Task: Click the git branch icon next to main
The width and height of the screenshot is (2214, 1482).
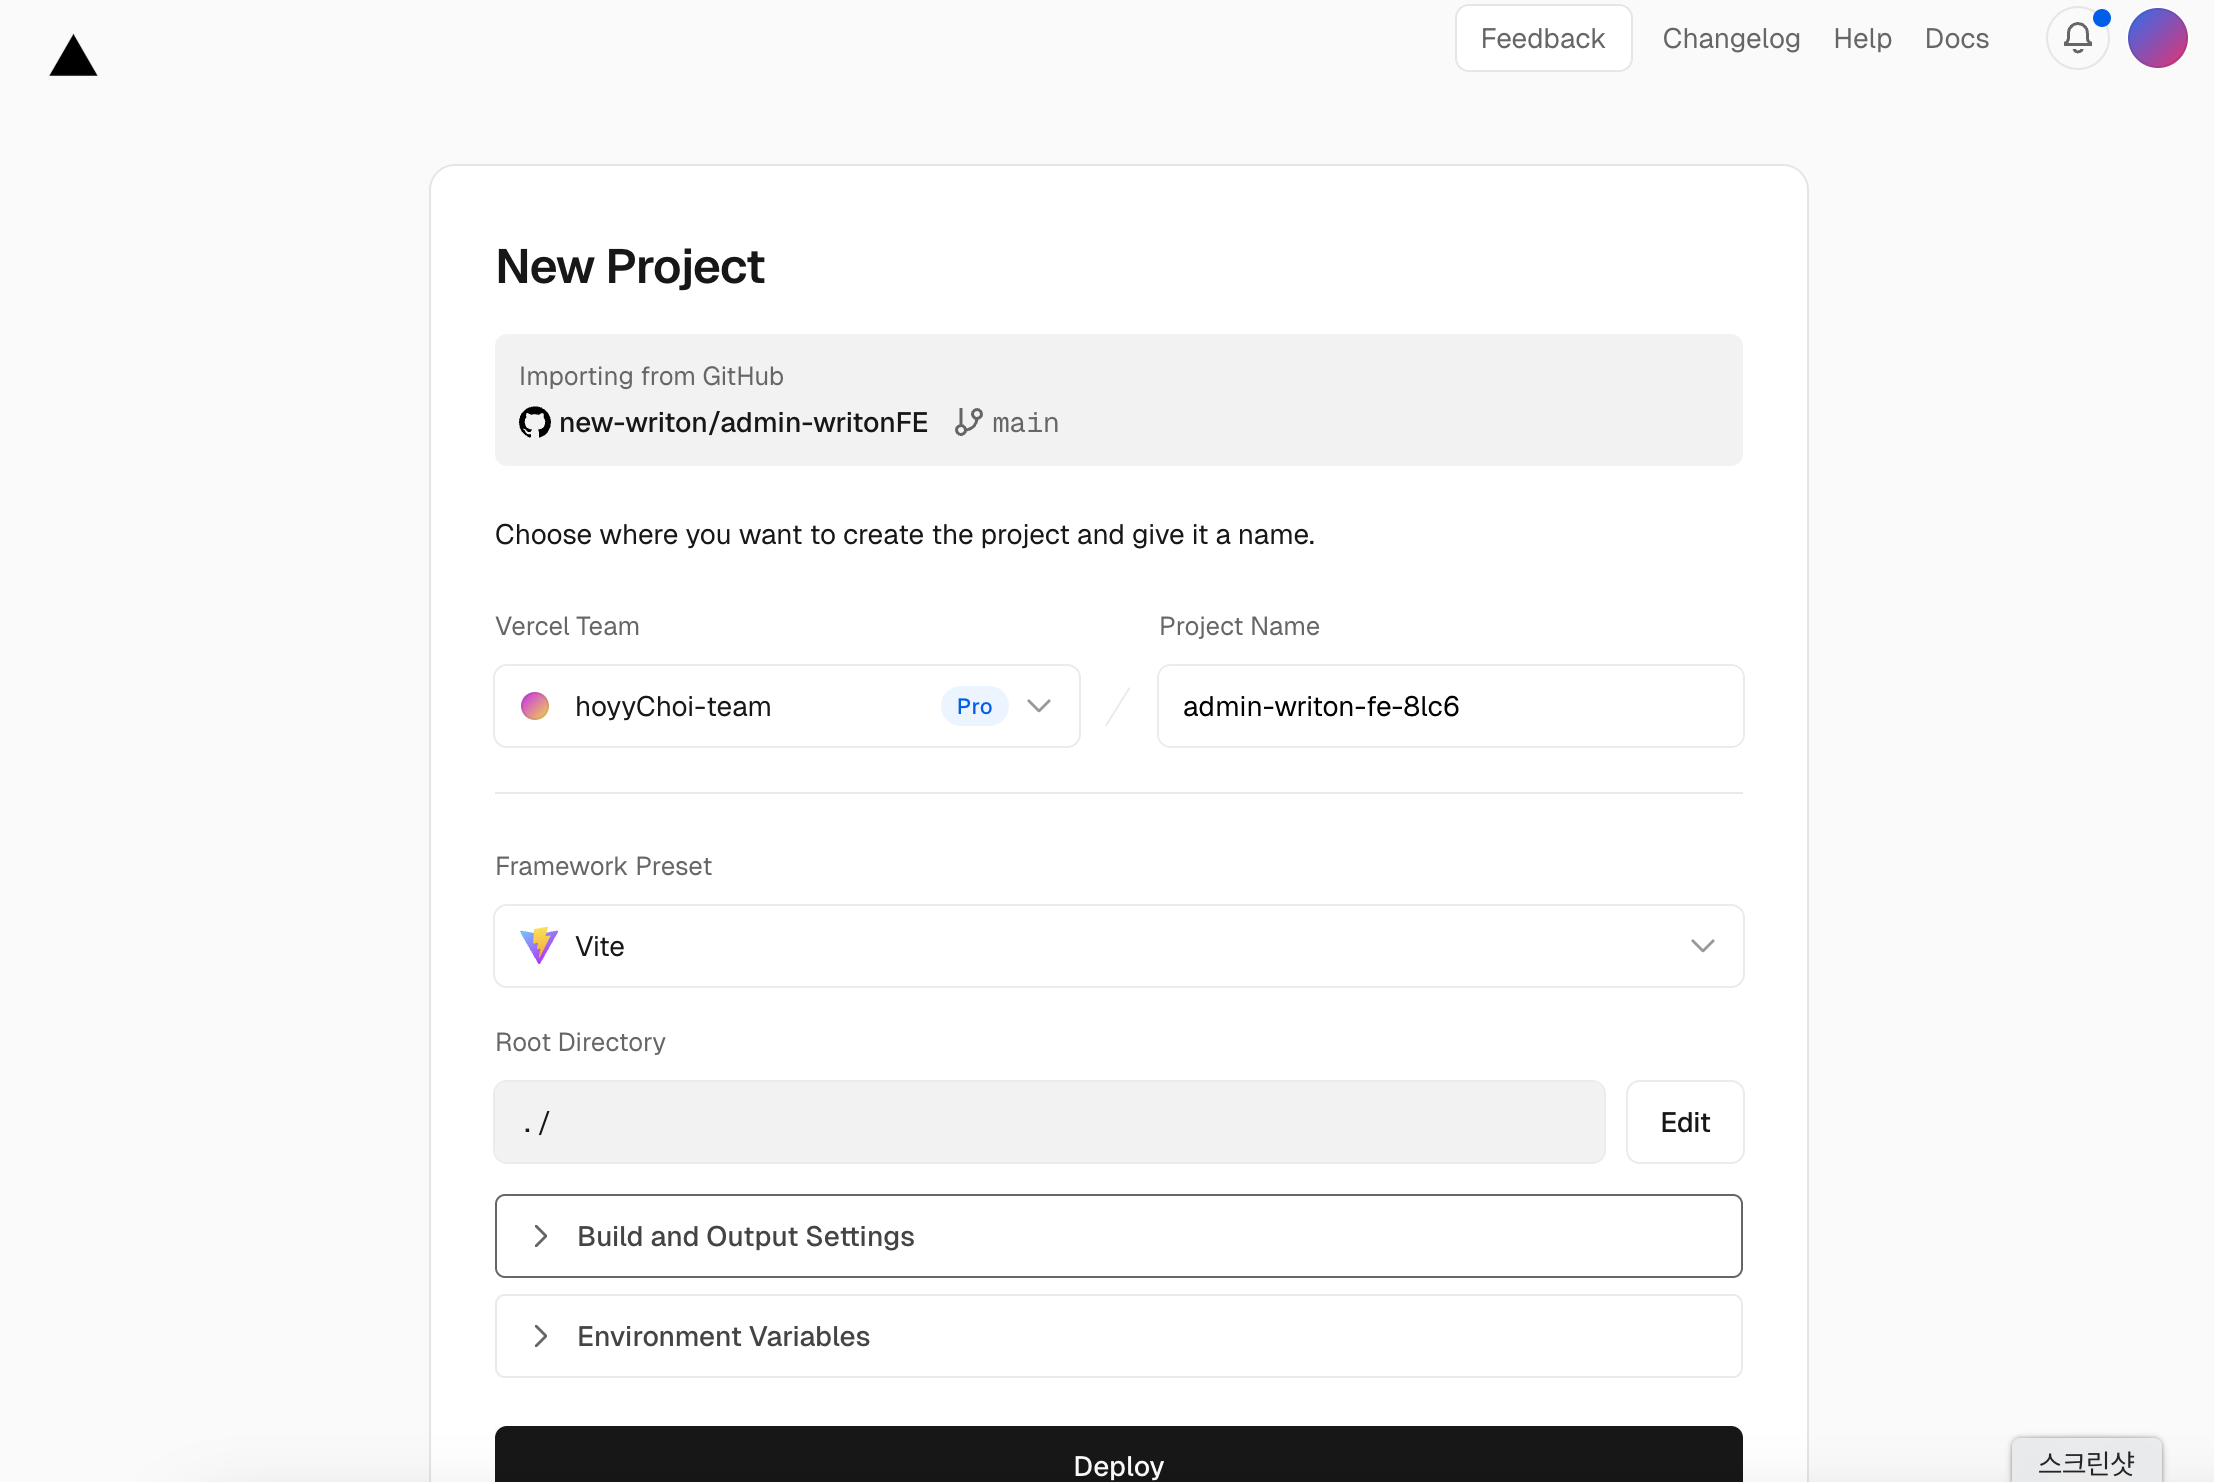Action: click(x=968, y=422)
